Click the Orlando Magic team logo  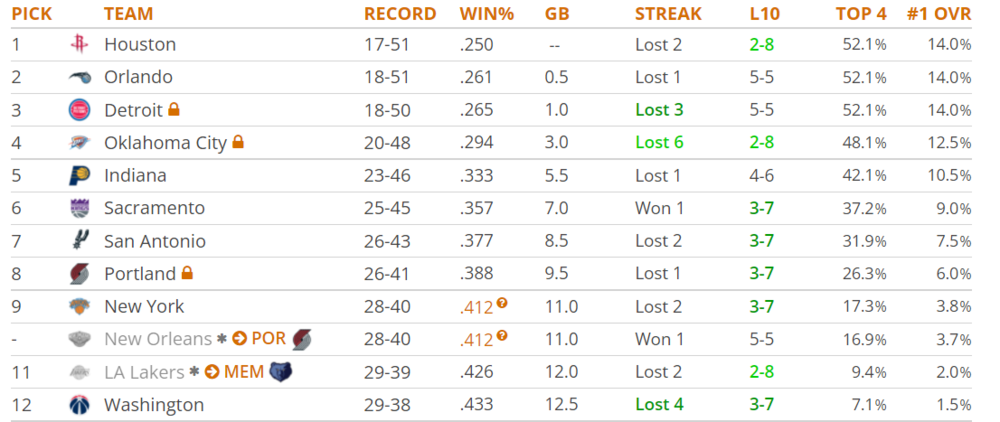click(x=79, y=77)
